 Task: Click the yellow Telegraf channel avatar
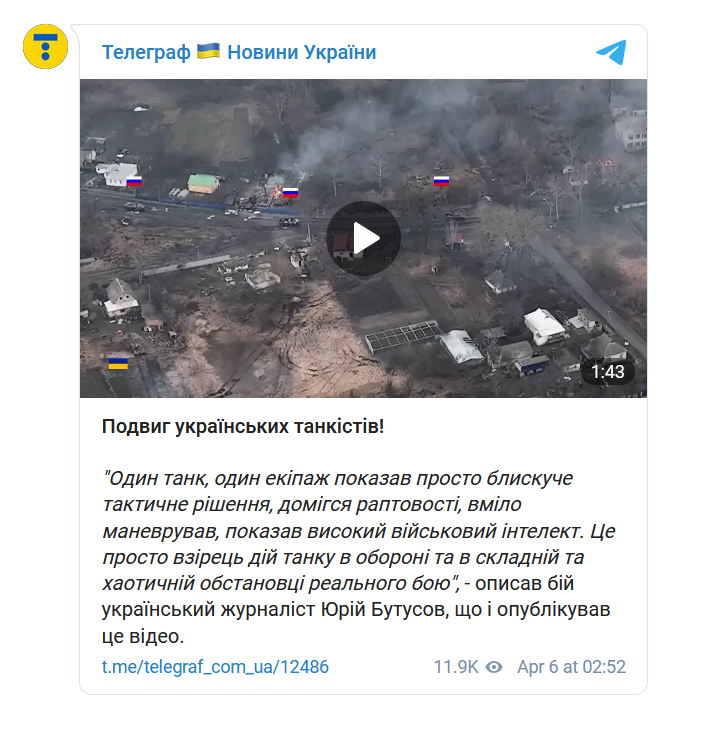click(x=45, y=47)
